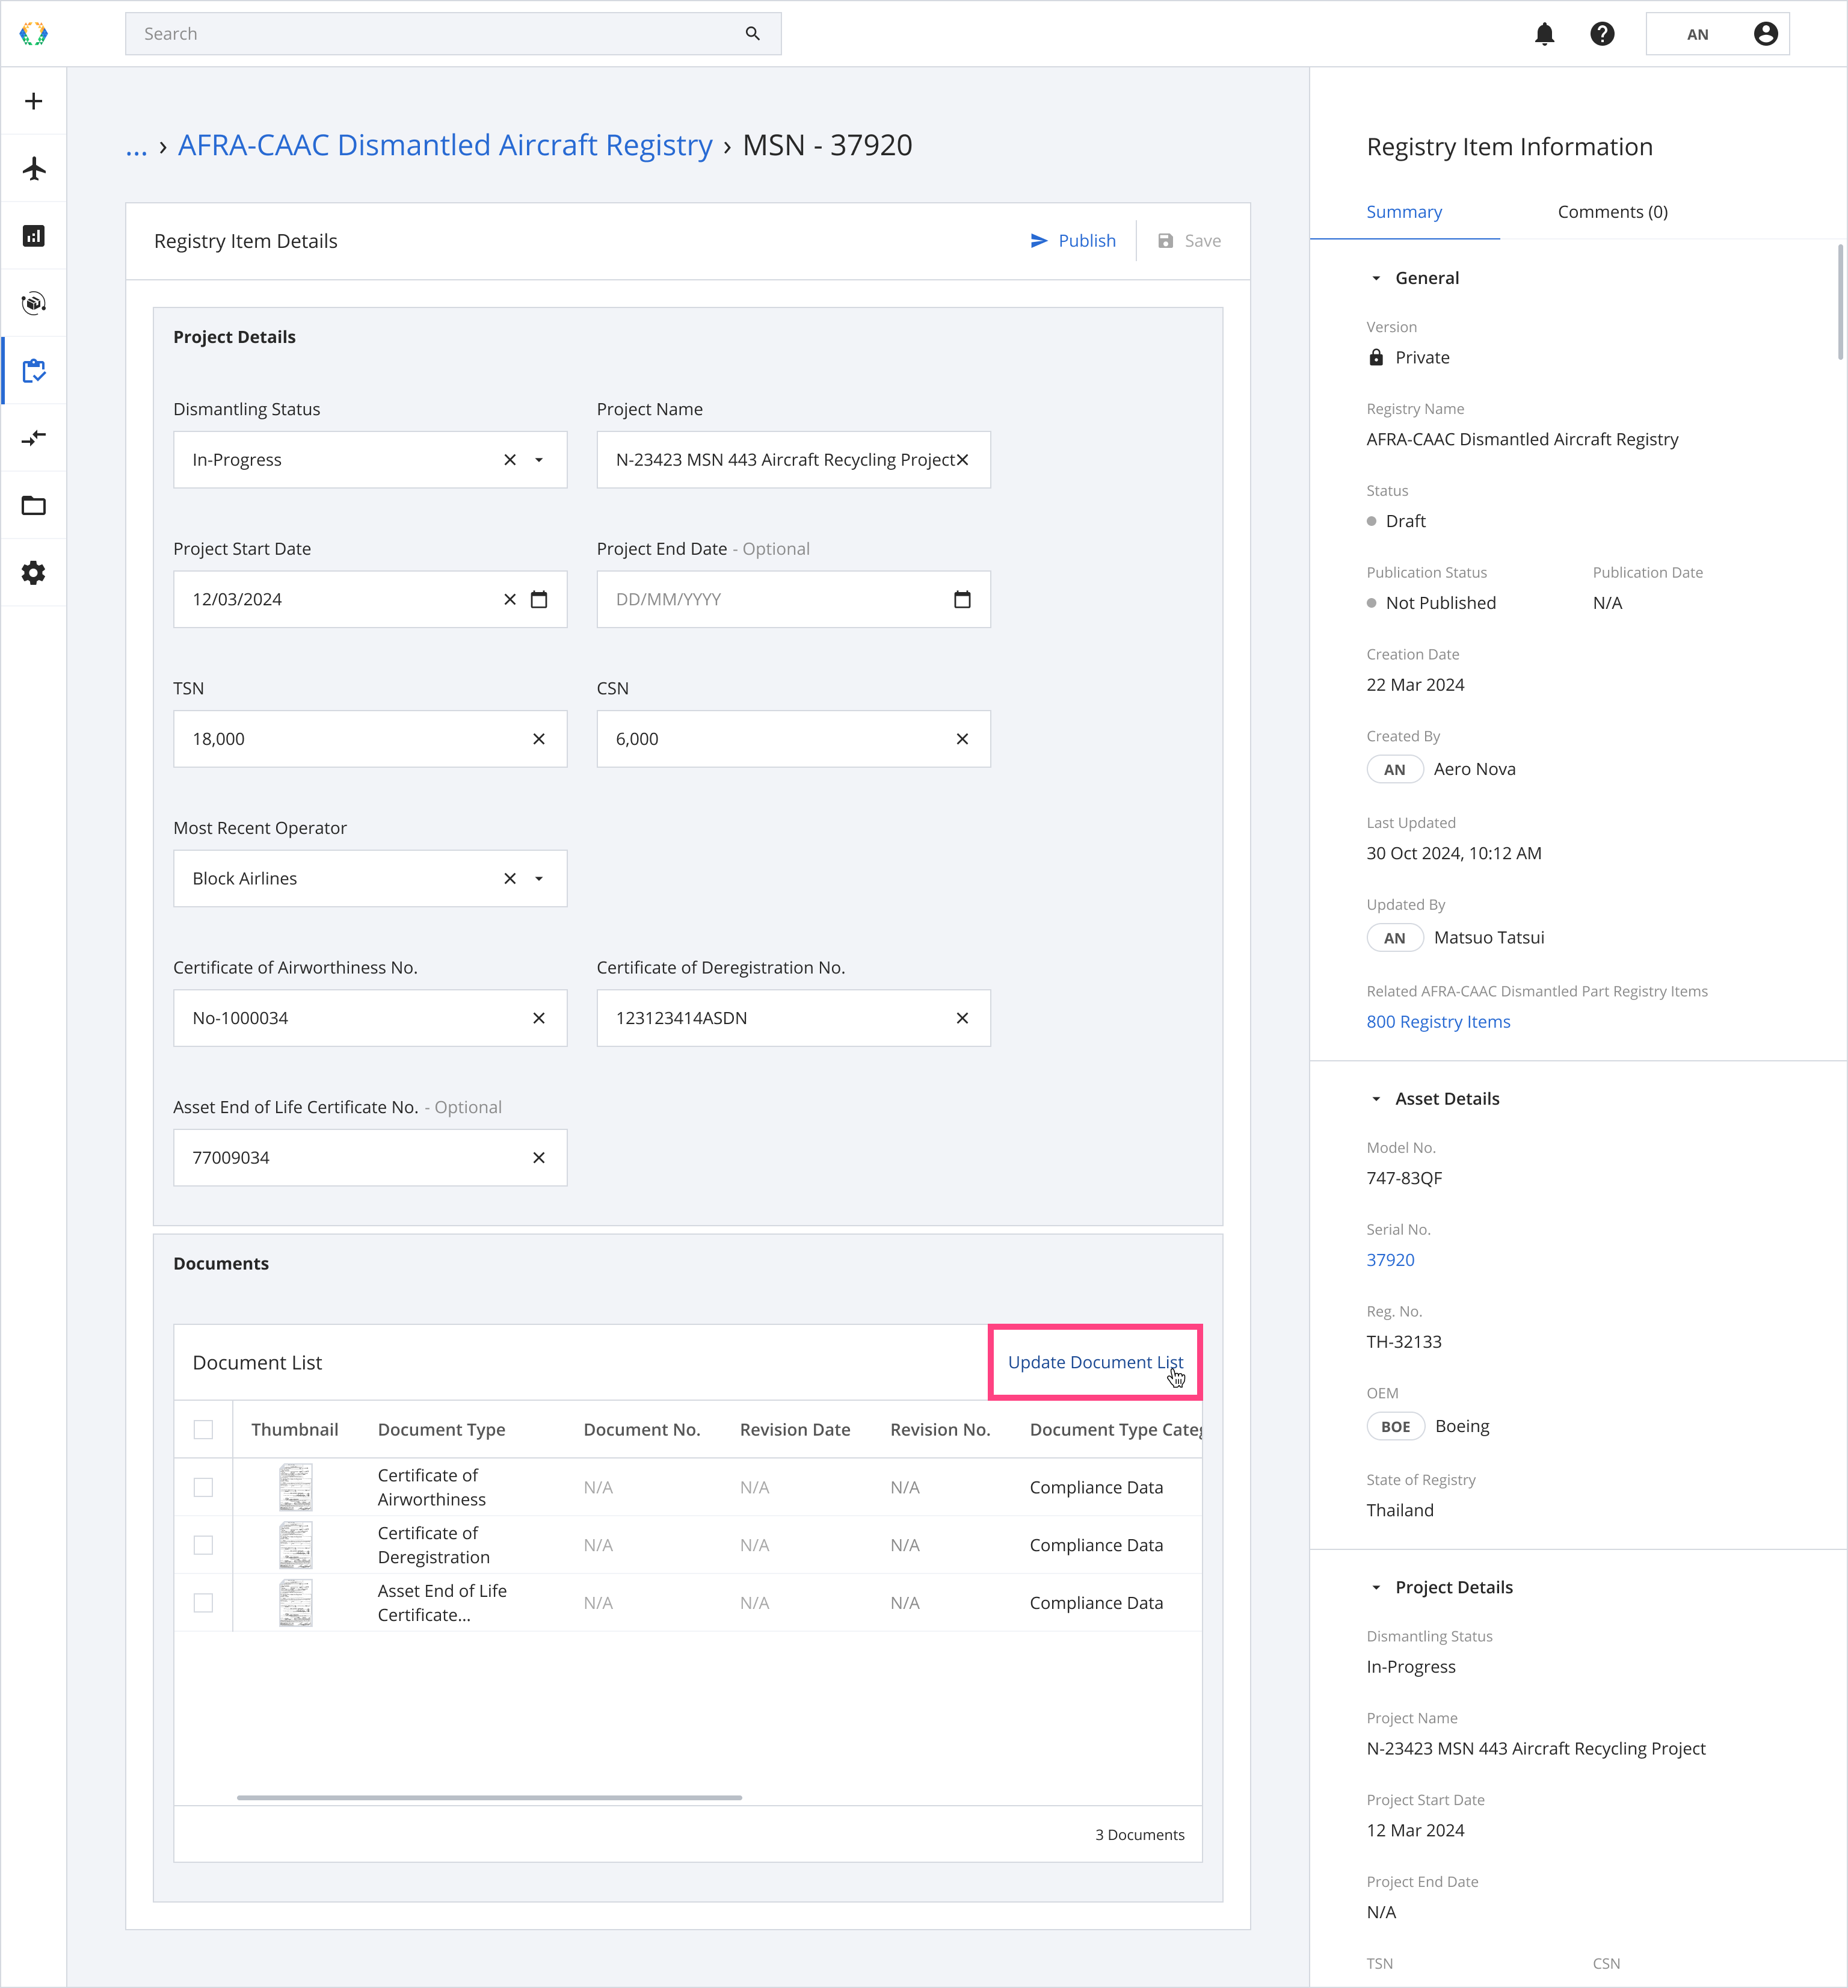Toggle the select-all documents header checkbox
This screenshot has height=1988, width=1848.
tap(203, 1430)
